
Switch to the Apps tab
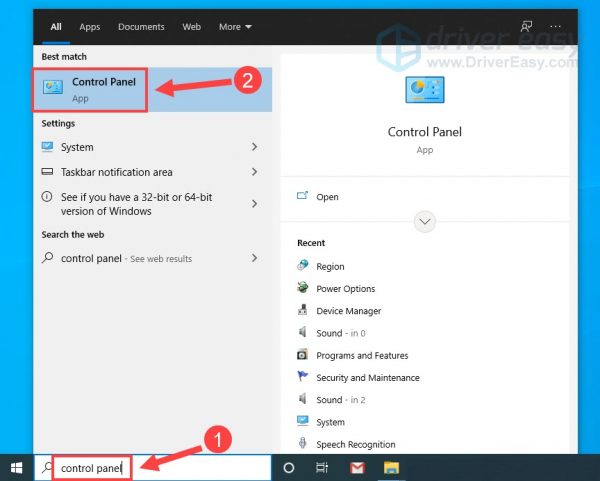pos(90,27)
